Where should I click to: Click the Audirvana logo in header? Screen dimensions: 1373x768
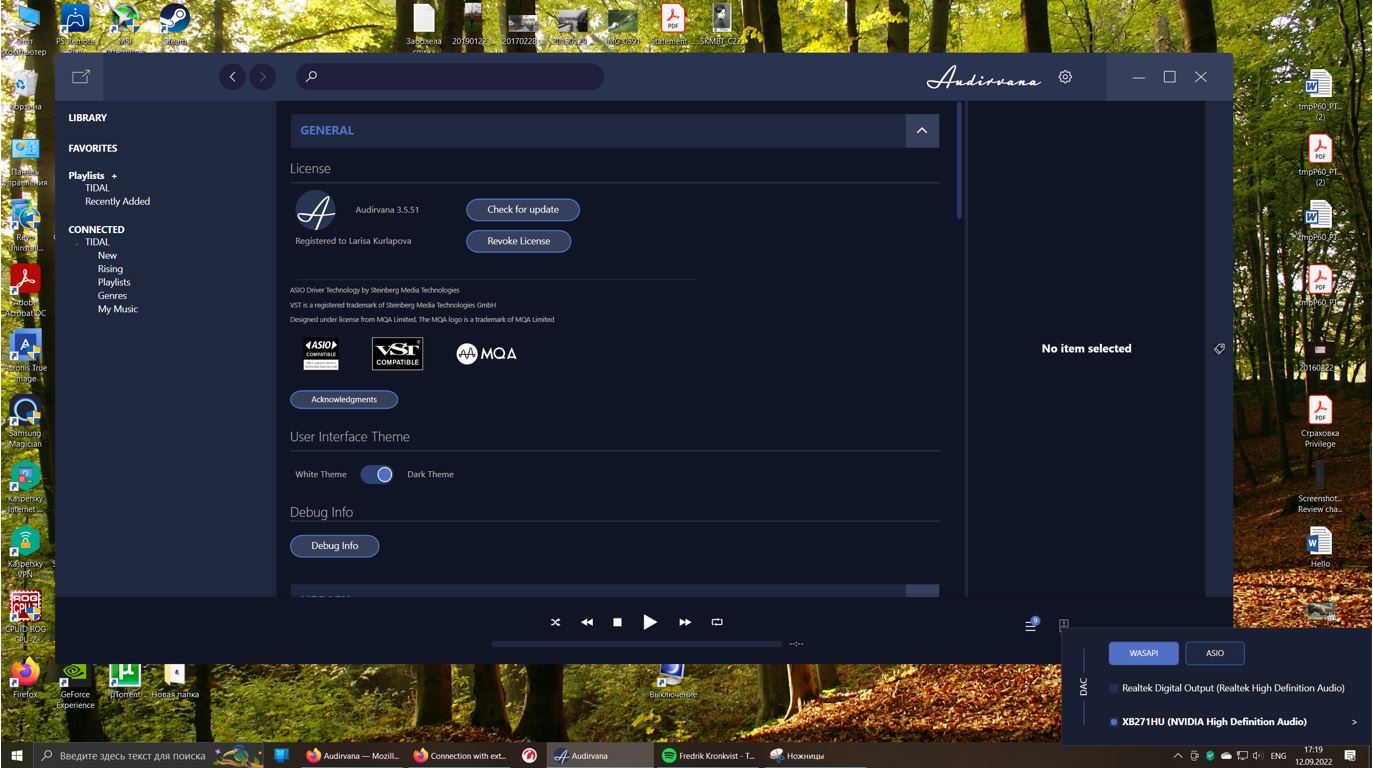(x=983, y=78)
